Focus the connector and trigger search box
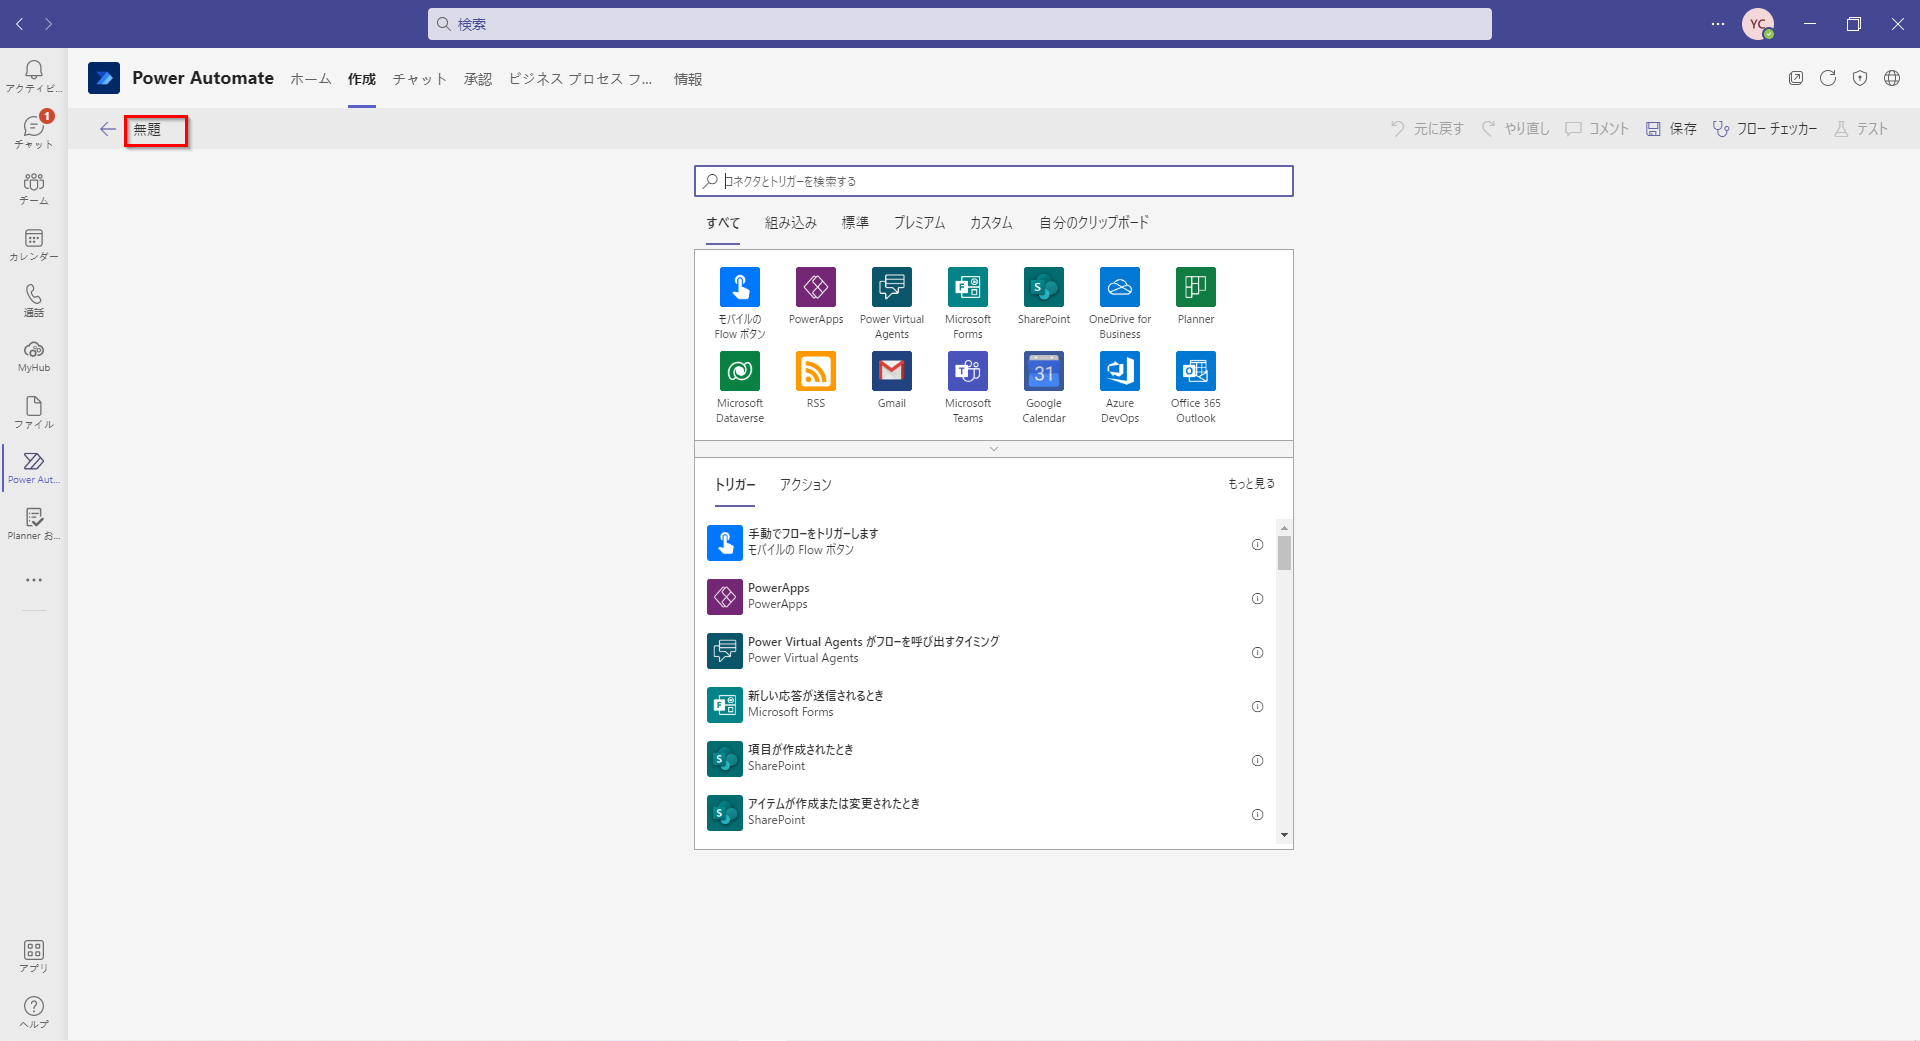The height and width of the screenshot is (1041, 1920). tap(994, 181)
